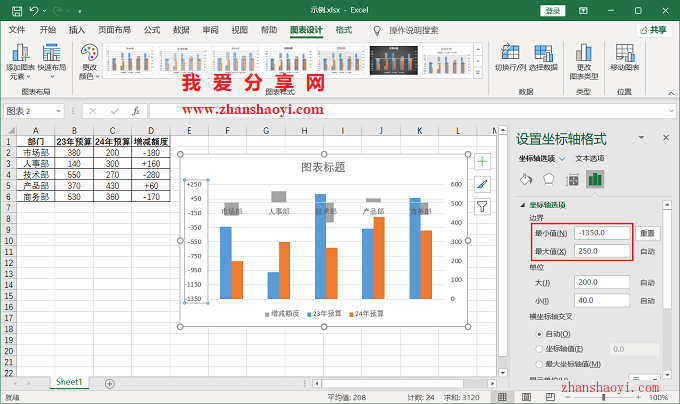
Task: Open Quick Layout options
Action: click(52, 62)
